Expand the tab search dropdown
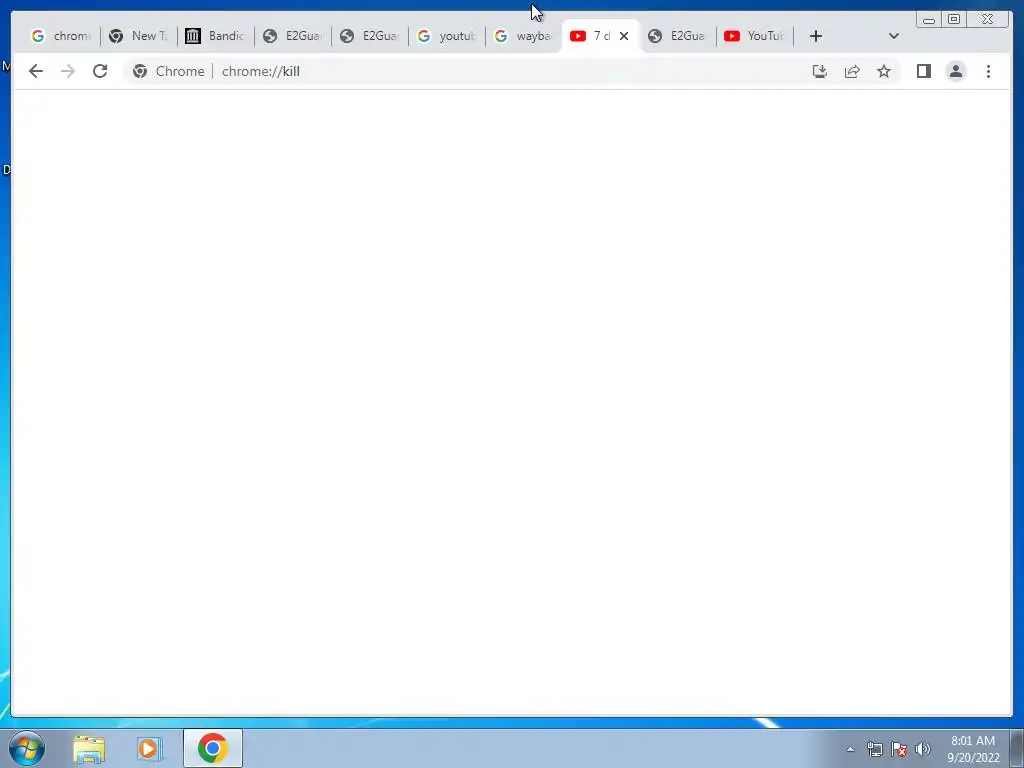 pos(894,36)
